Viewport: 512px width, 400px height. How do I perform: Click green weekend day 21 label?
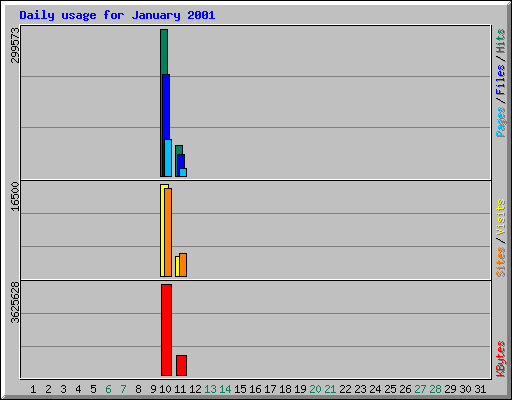tap(330, 389)
